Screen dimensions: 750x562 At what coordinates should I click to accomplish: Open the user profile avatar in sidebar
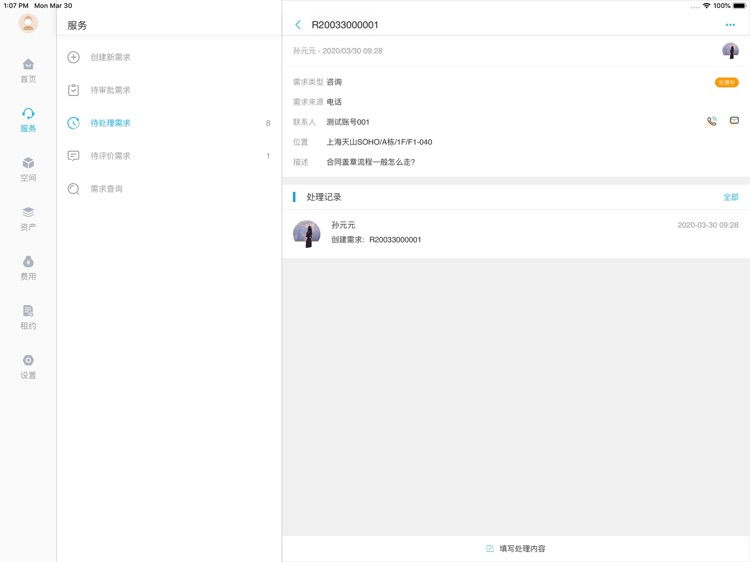(28, 23)
